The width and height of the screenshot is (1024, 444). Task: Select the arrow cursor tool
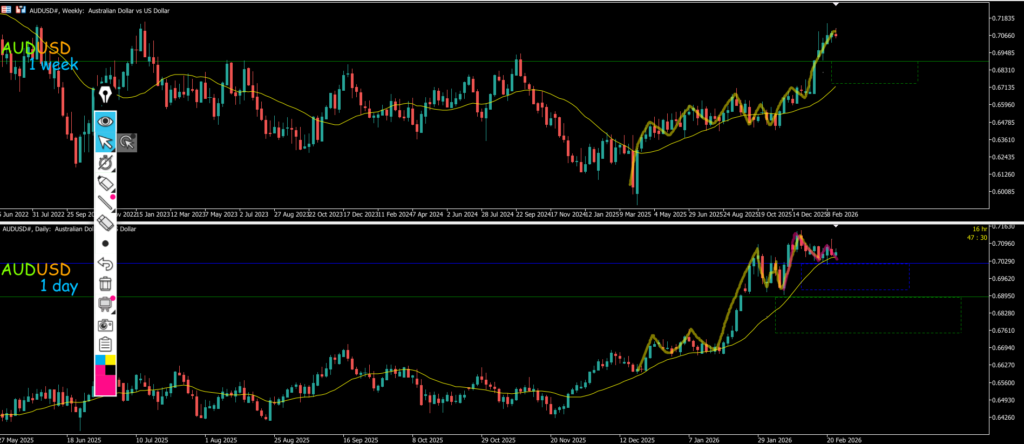pyautogui.click(x=105, y=143)
